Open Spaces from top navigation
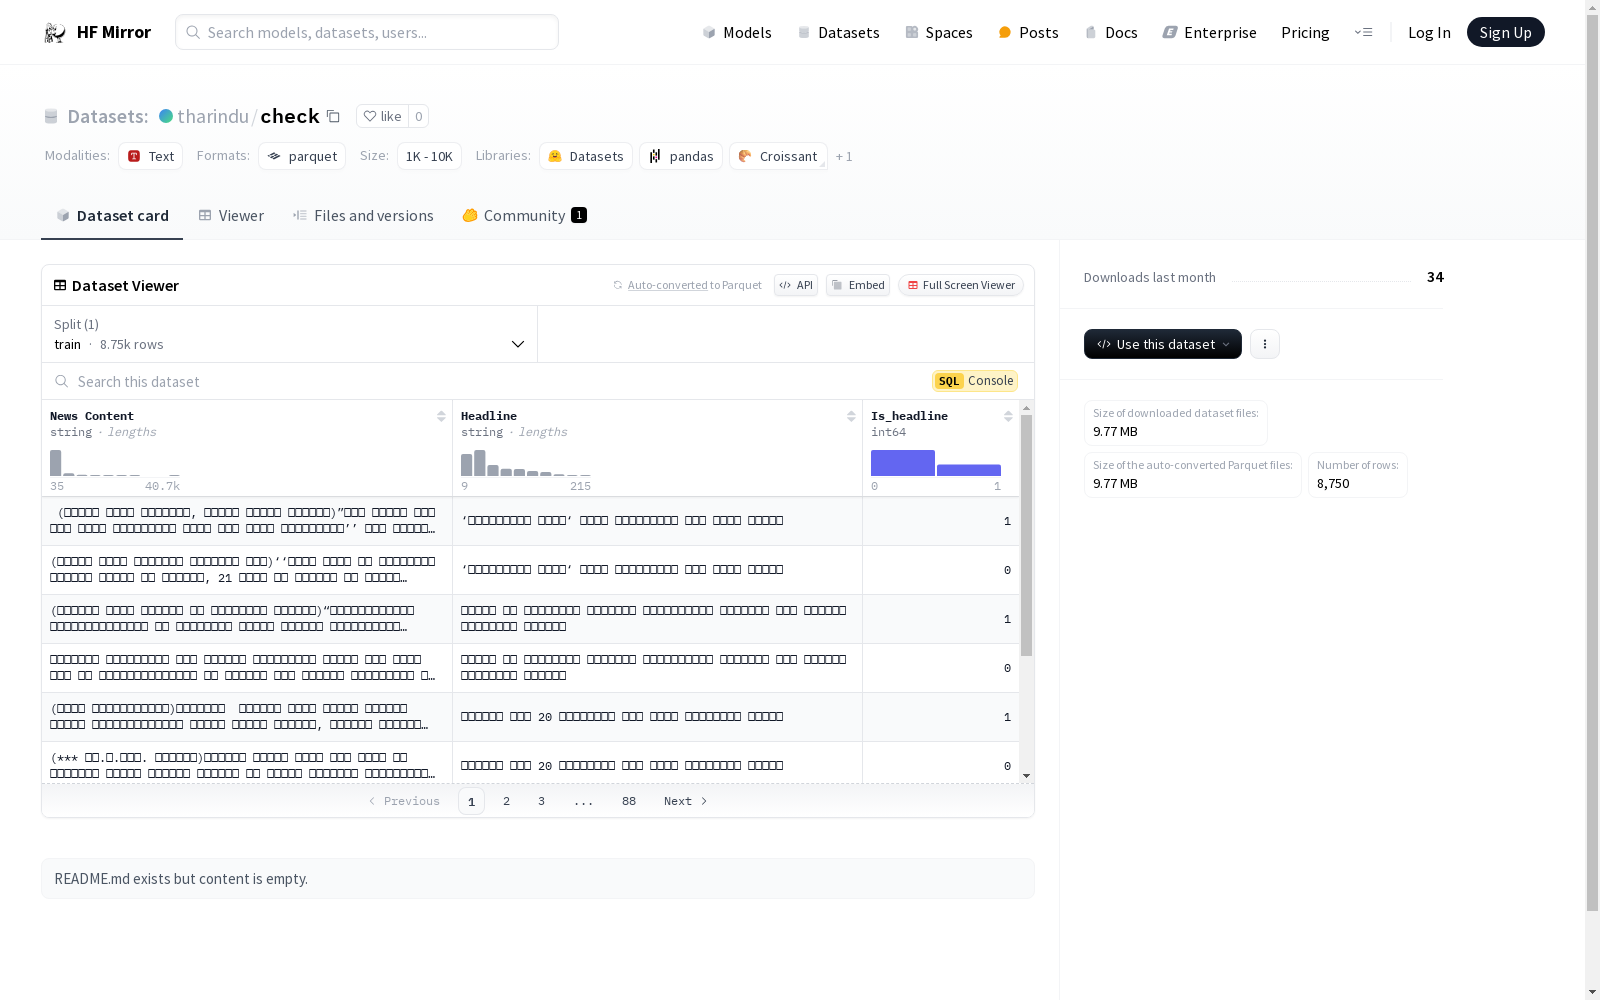Screen dimensions: 1600x1000 coord(939,32)
